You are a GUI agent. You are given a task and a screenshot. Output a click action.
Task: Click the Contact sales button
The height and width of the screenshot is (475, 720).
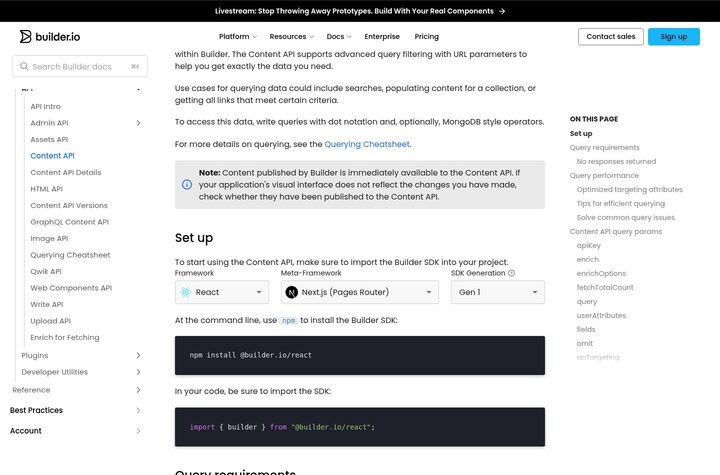(x=611, y=37)
